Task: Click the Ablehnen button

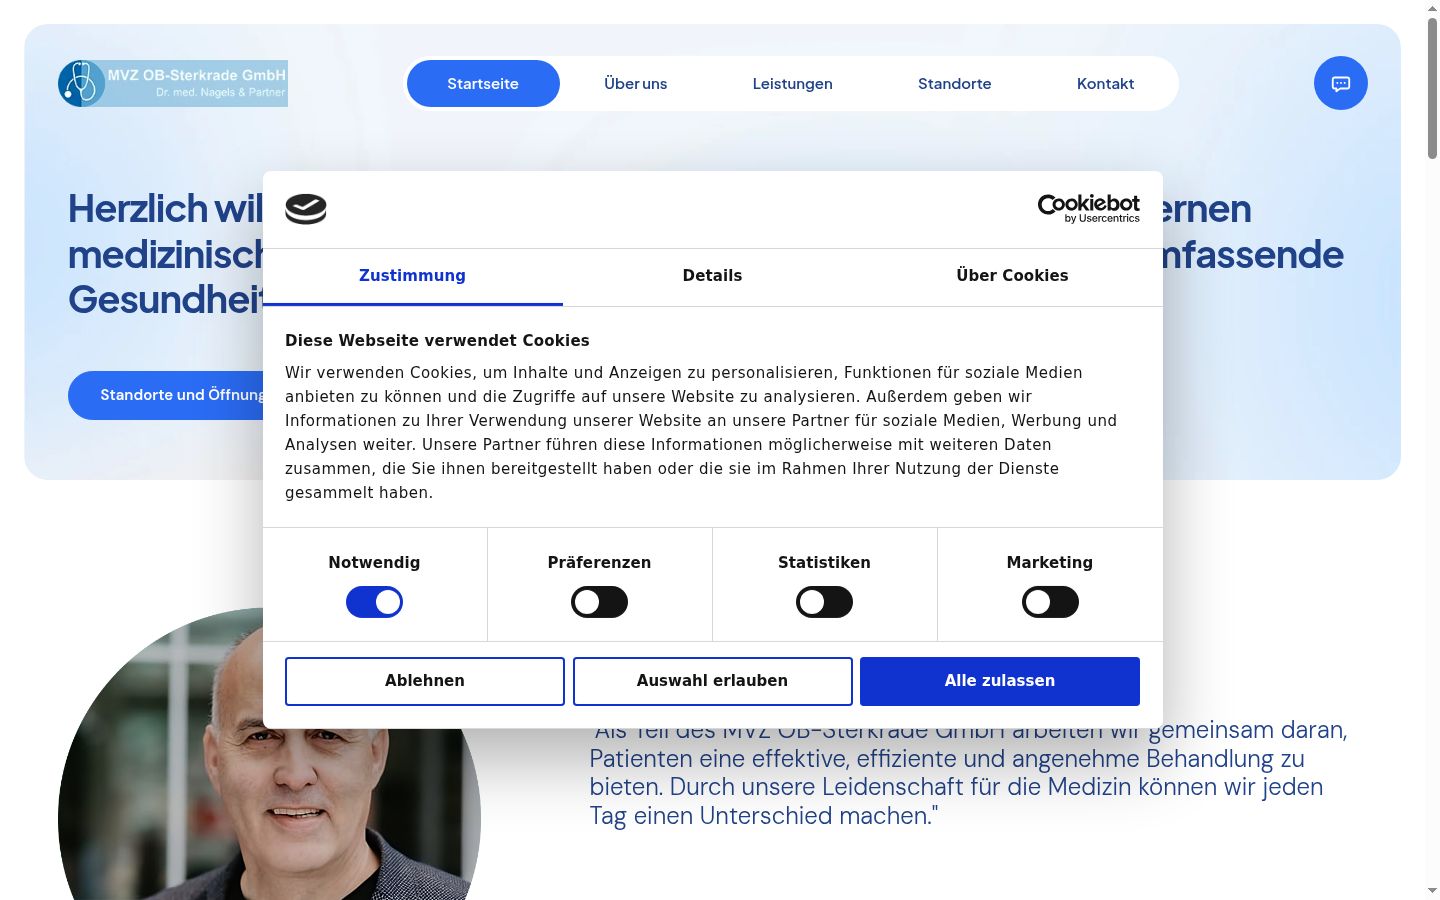Action: pos(425,681)
